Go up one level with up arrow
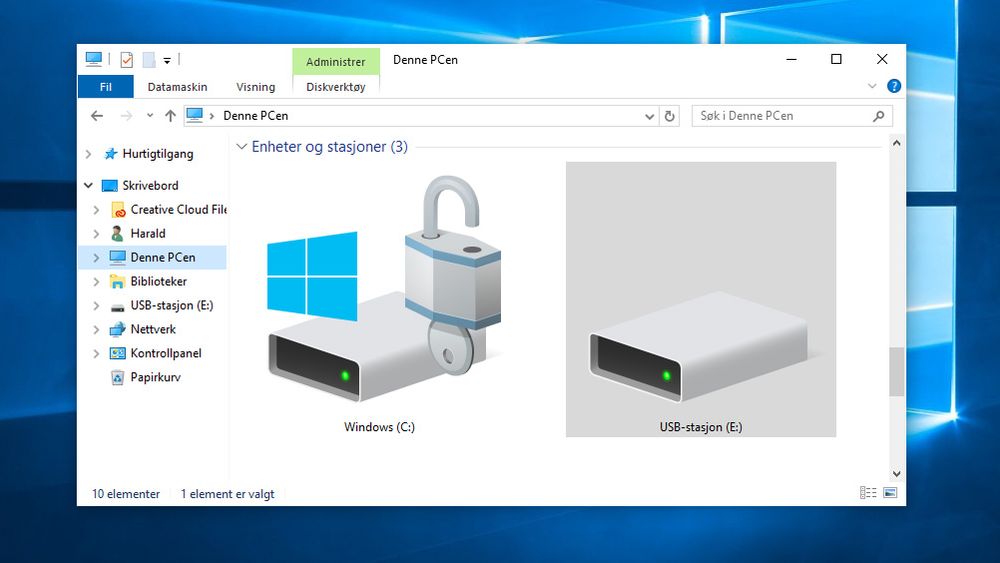 170,116
